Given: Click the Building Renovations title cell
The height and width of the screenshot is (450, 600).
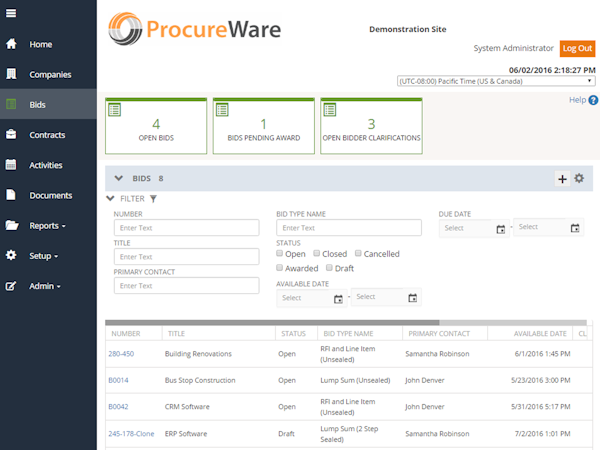Looking at the screenshot, I should pyautogui.click(x=198, y=354).
